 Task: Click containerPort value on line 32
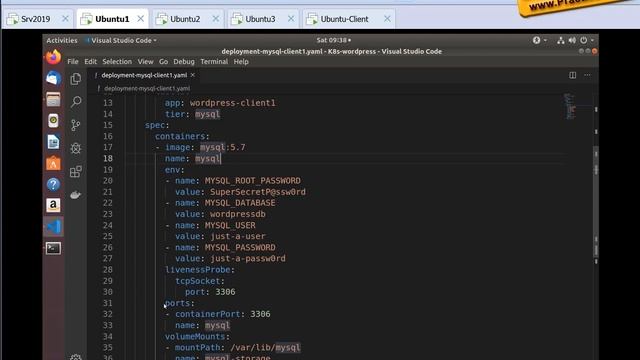(260, 314)
